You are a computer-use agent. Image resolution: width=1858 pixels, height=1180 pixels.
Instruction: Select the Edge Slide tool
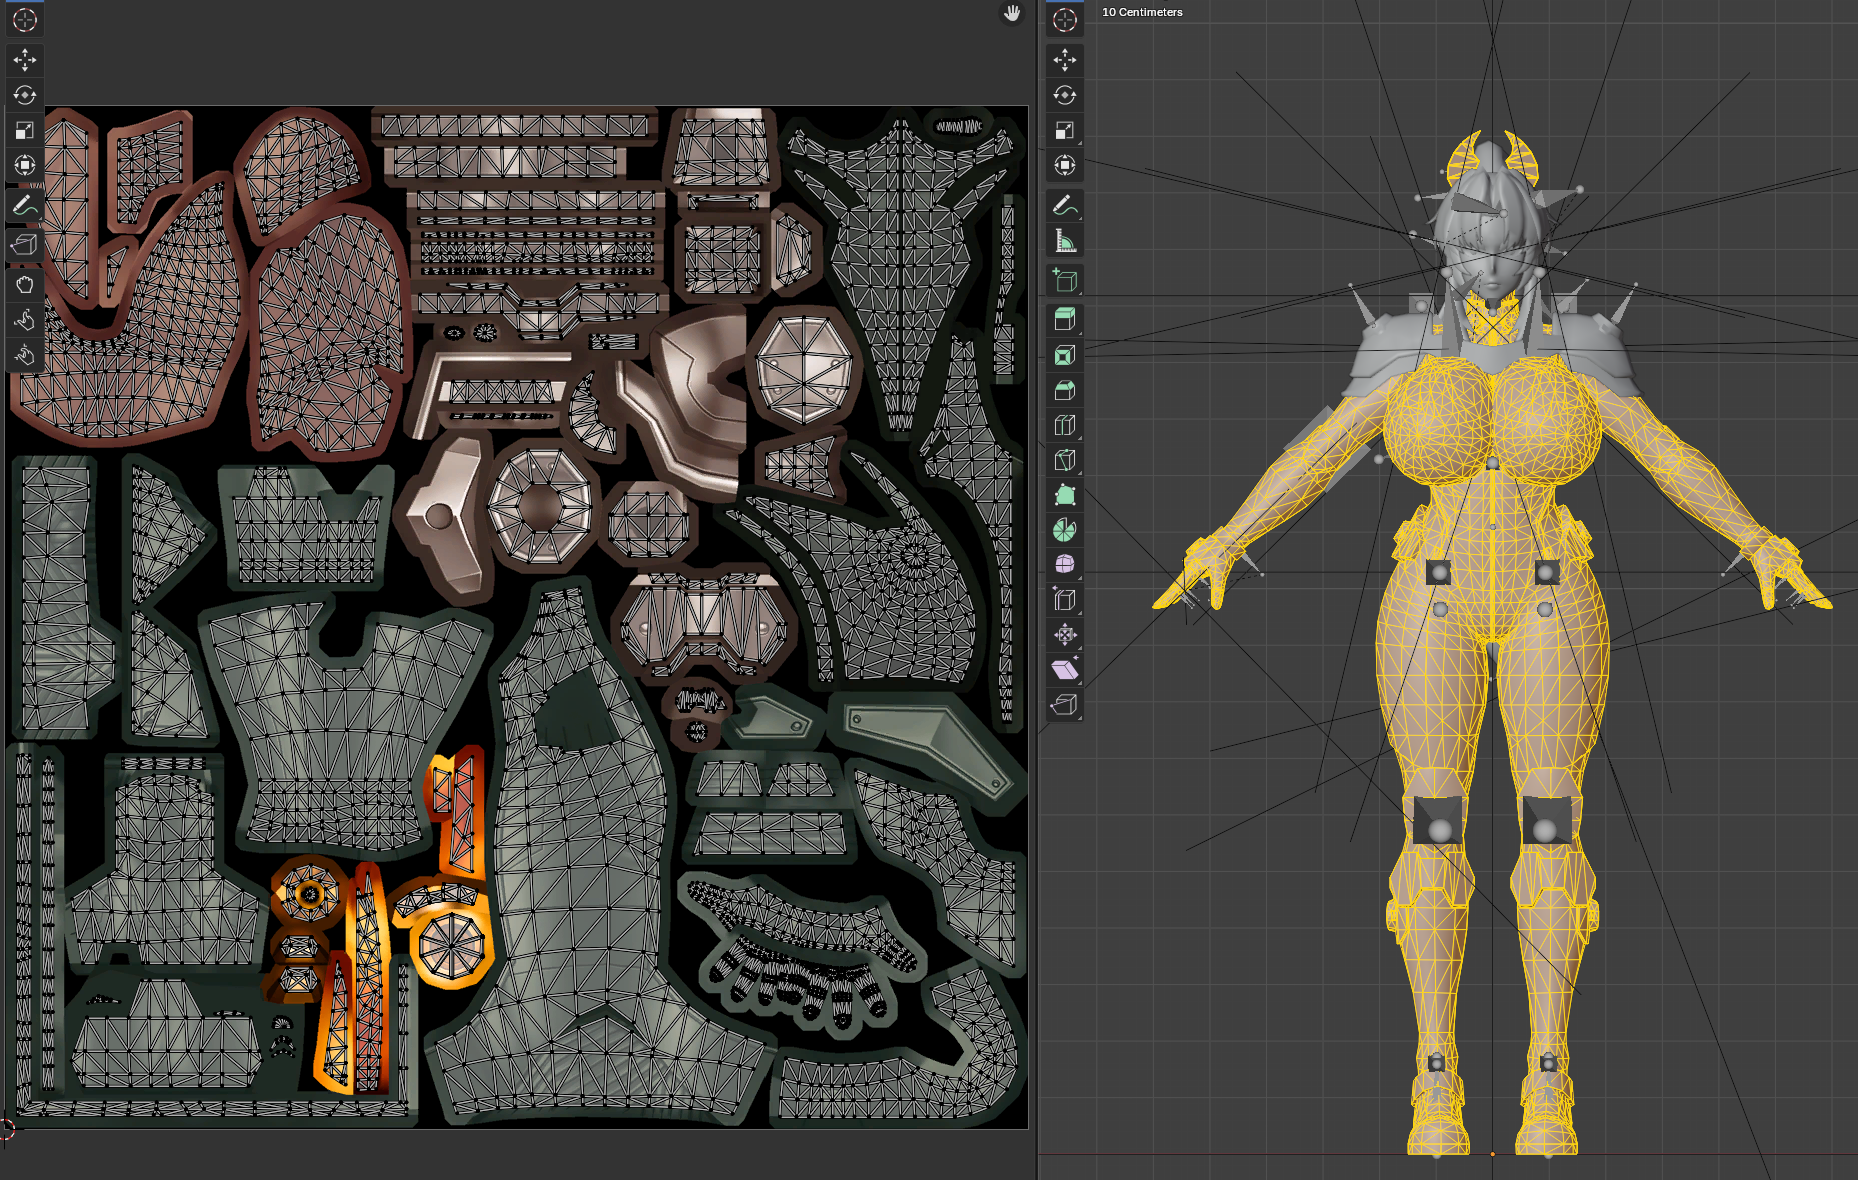1065,600
